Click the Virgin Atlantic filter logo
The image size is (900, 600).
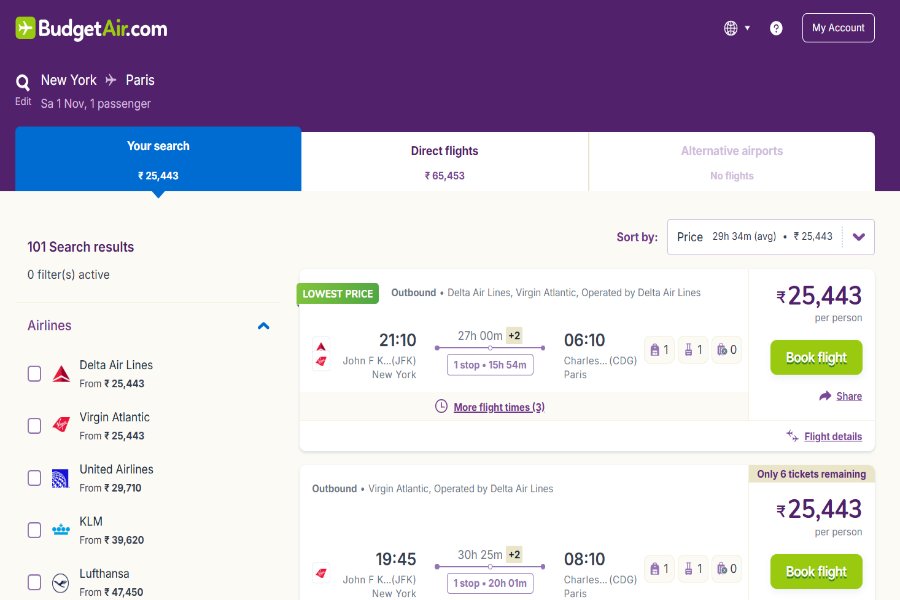[61, 425]
